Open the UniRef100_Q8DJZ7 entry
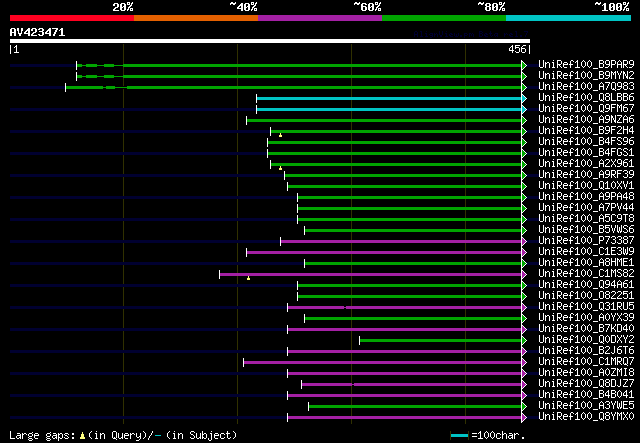 (x=586, y=384)
